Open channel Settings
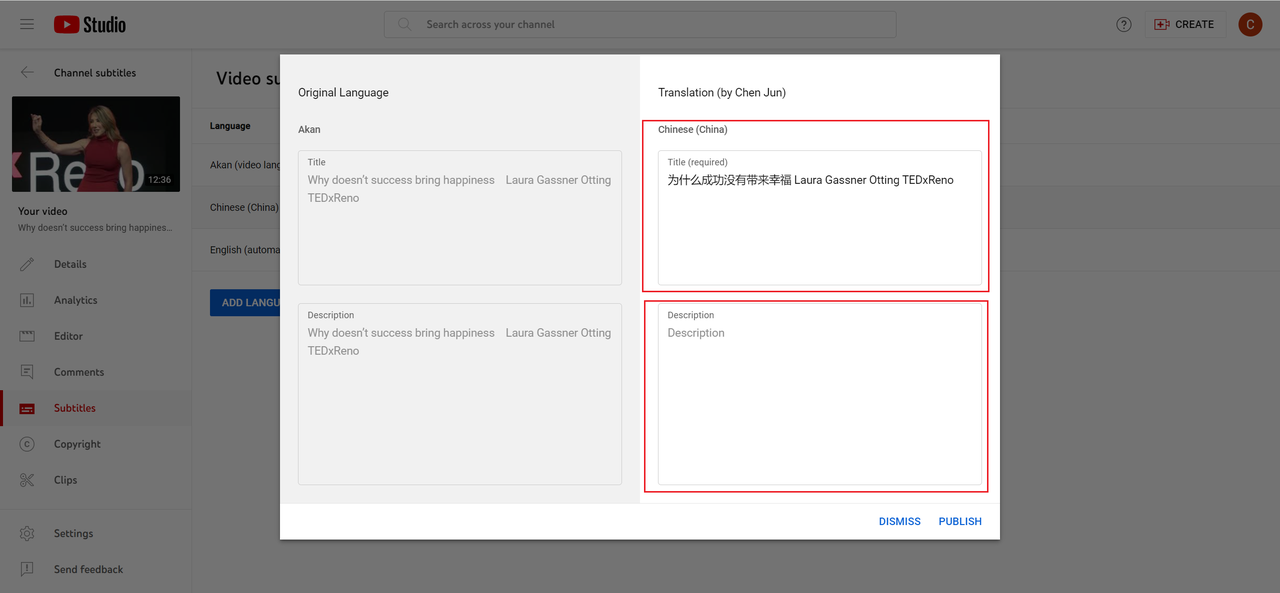1280x593 pixels. (x=73, y=534)
